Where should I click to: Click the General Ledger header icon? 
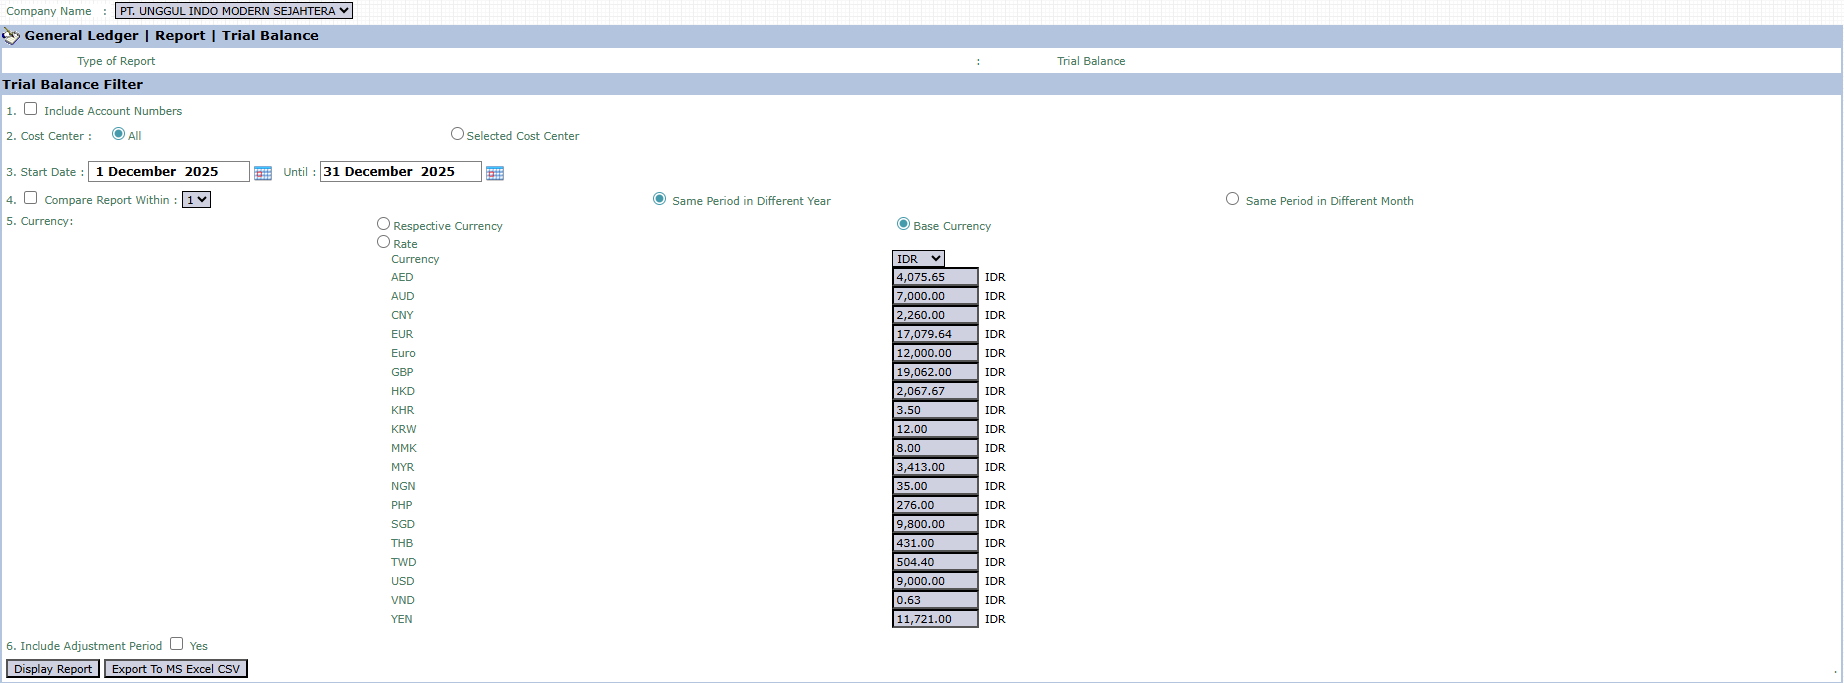click(x=11, y=36)
